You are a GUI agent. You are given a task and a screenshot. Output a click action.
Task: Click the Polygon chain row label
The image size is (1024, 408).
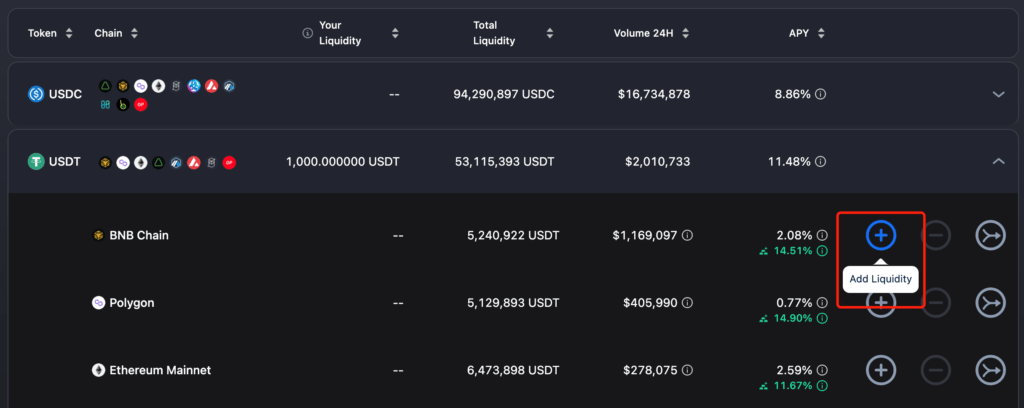pos(131,302)
